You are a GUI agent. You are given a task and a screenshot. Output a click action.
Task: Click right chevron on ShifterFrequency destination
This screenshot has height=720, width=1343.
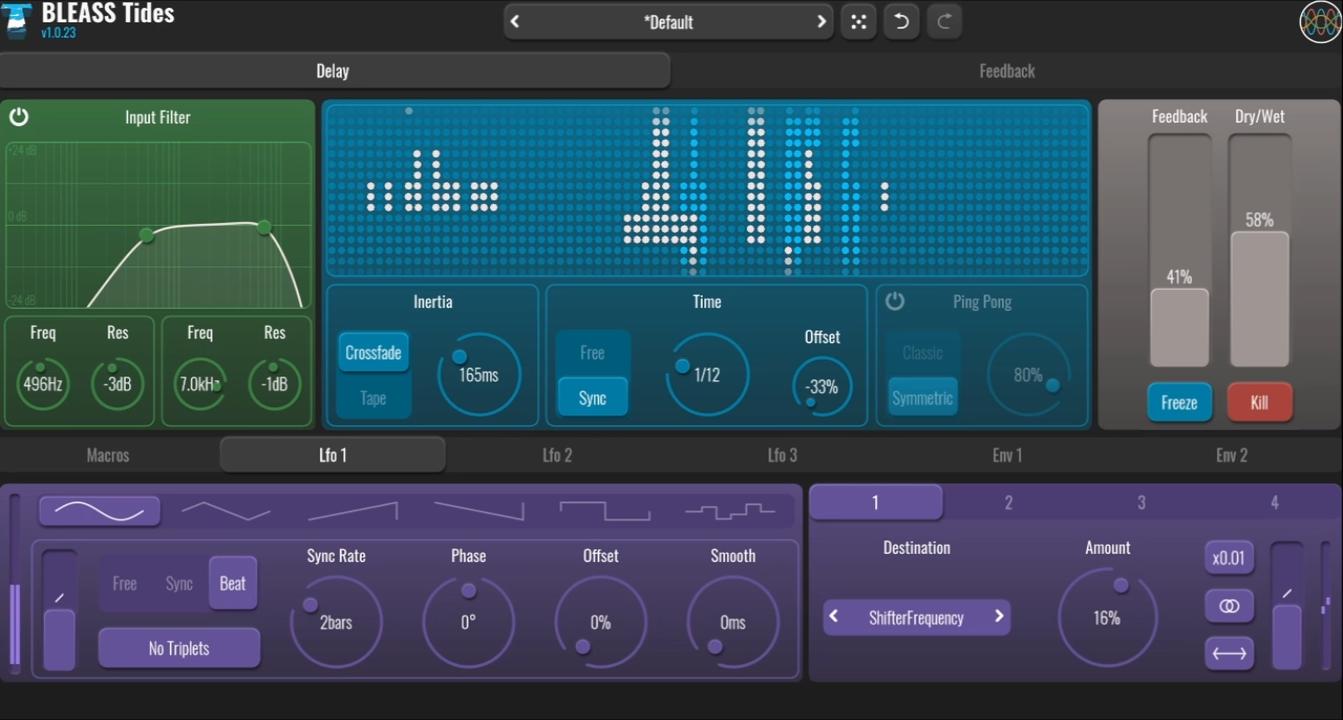click(x=998, y=617)
